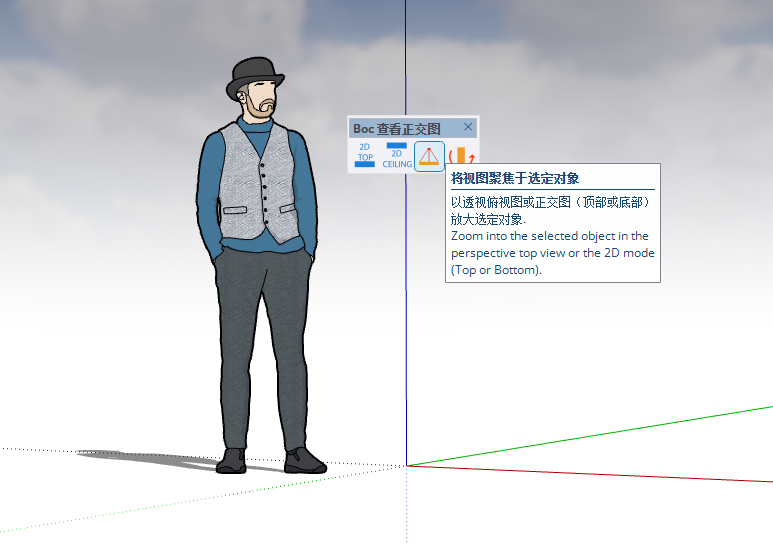Select the gray vest on the figure
This screenshot has width=773, height=544.
(259, 182)
